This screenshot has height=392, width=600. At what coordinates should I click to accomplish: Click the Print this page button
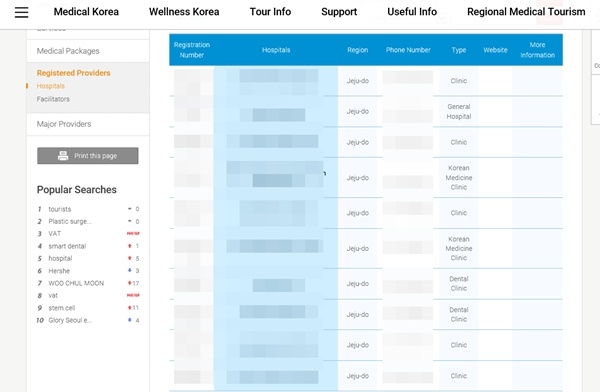coord(88,156)
